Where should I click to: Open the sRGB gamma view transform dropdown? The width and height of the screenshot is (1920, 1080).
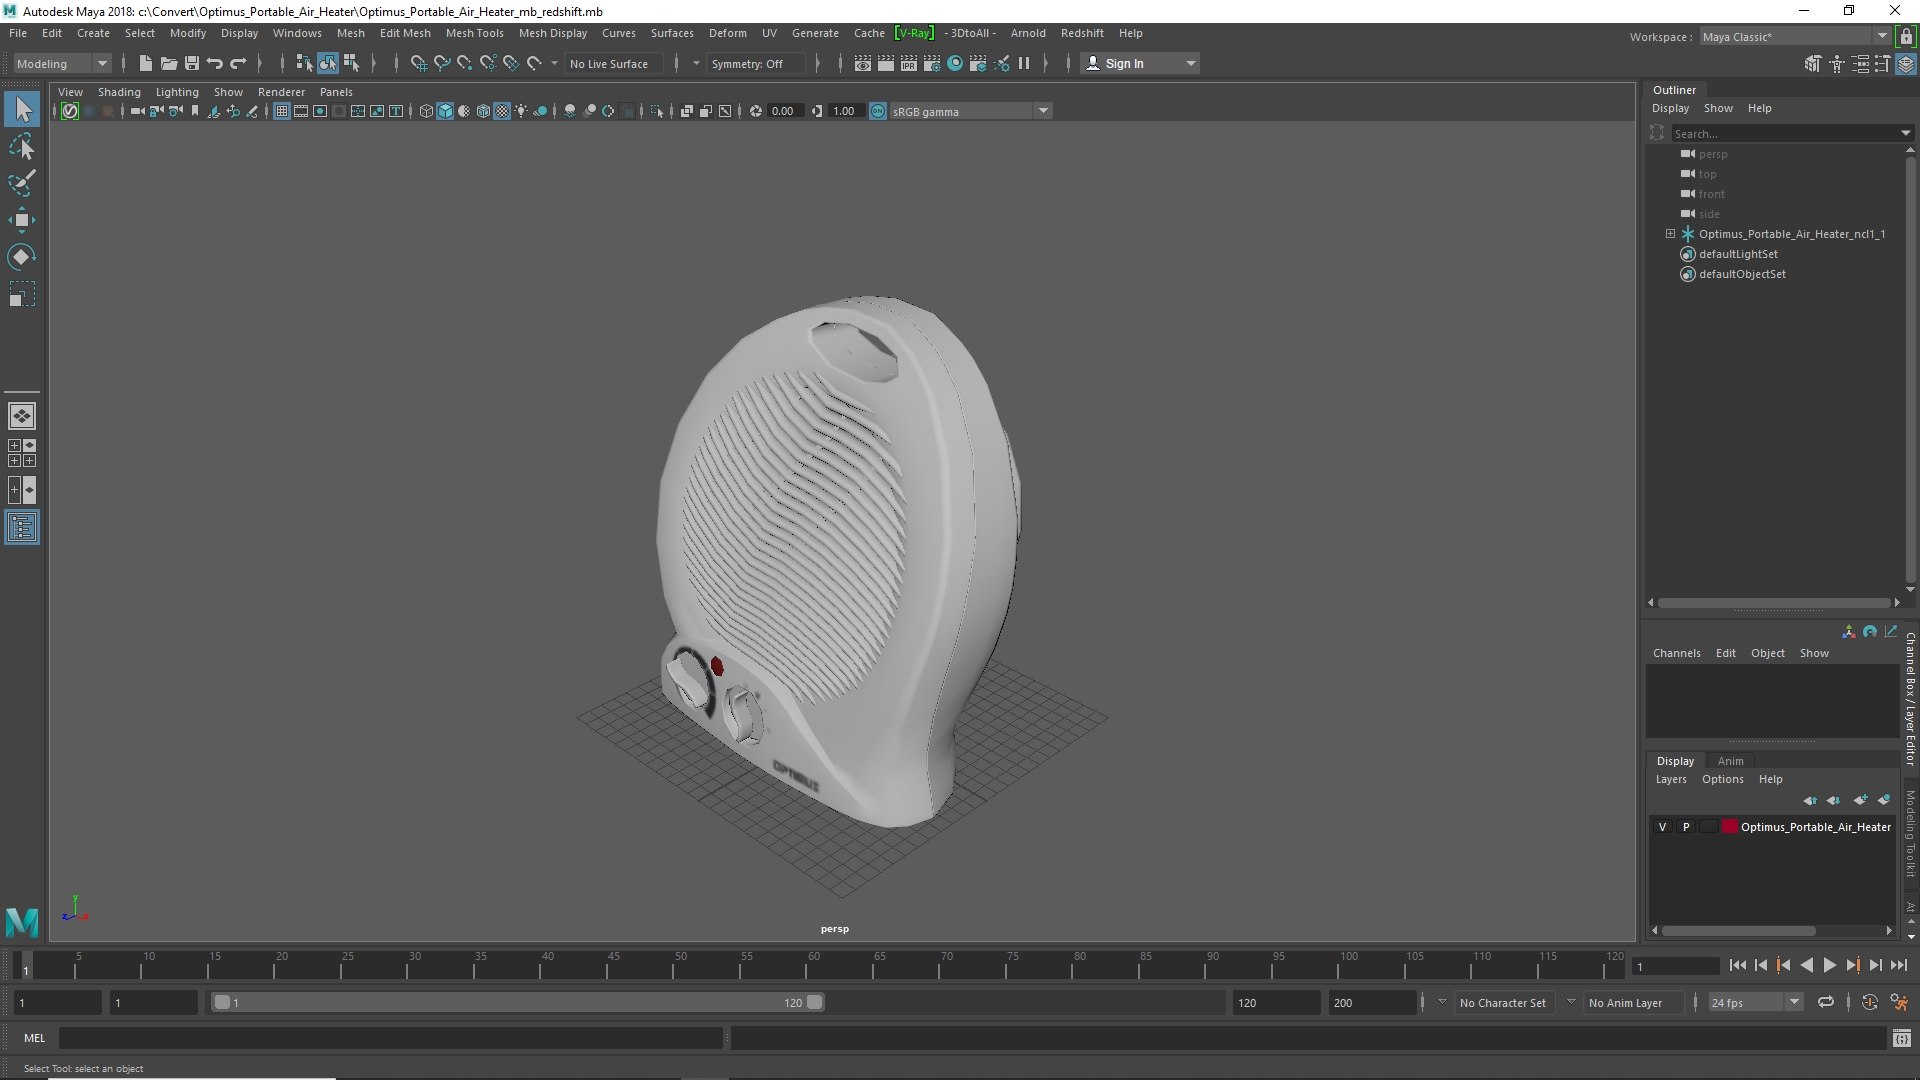(x=969, y=111)
